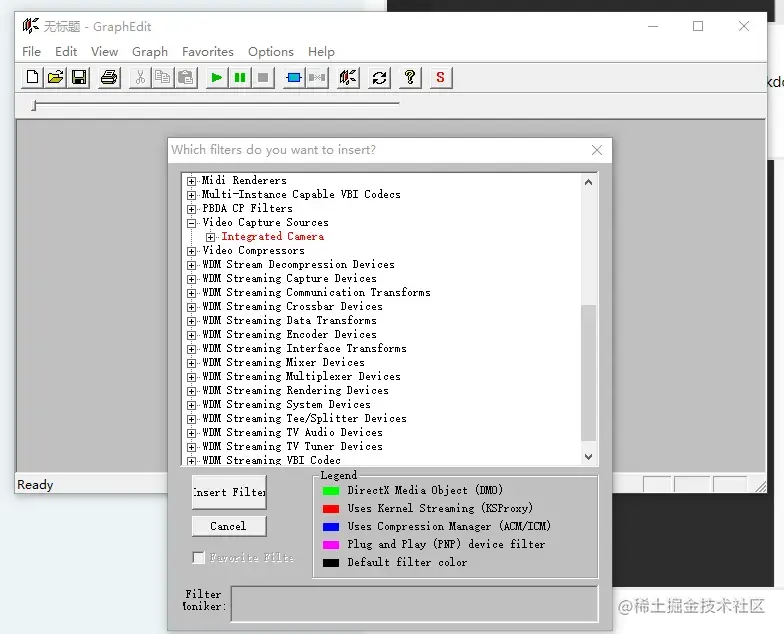The width and height of the screenshot is (784, 634).
Task: Toggle the Favorite Filter checkbox
Action: [x=198, y=557]
